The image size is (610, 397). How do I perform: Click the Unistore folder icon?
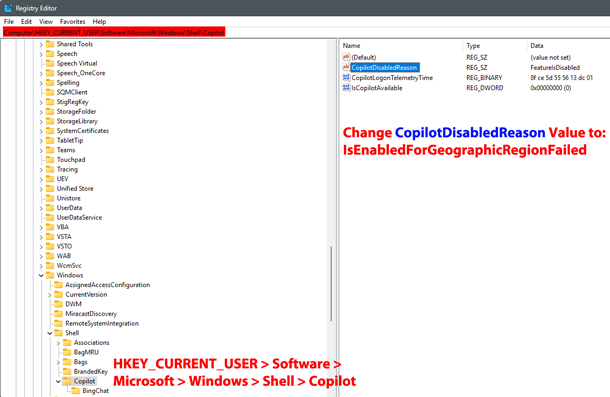pyautogui.click(x=50, y=198)
